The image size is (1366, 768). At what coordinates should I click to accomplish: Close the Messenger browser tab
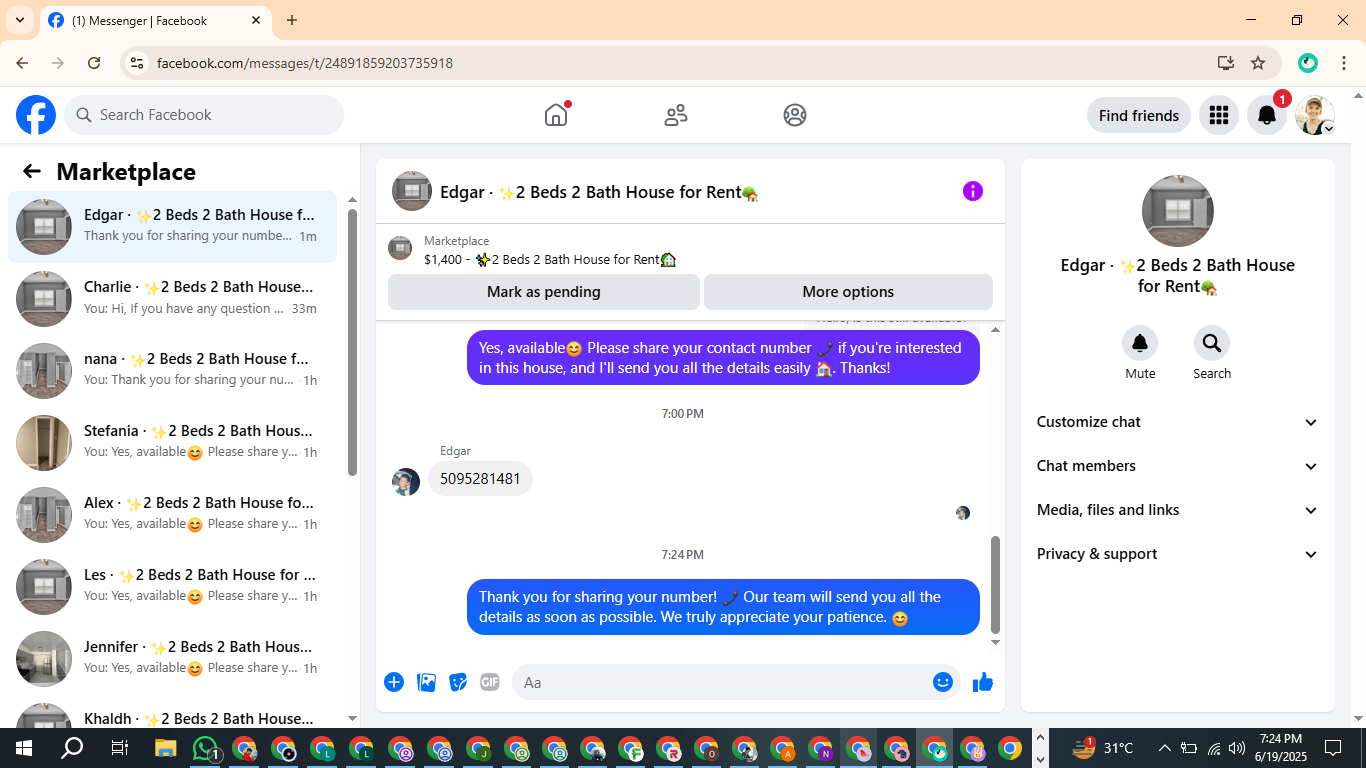click(x=256, y=20)
